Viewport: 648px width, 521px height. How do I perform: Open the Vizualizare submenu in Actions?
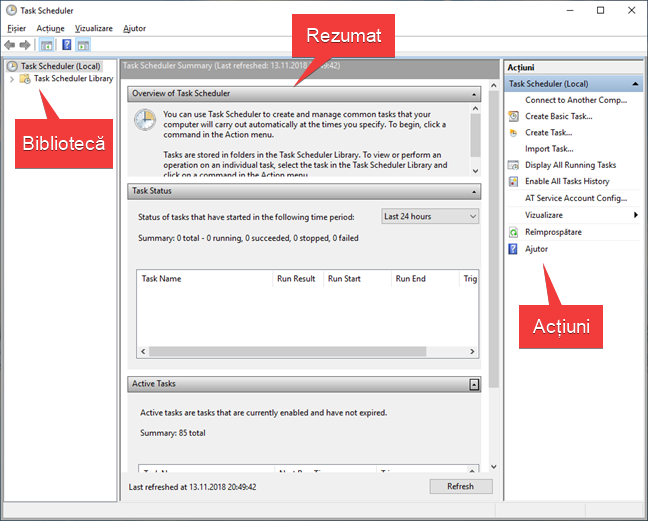[574, 215]
